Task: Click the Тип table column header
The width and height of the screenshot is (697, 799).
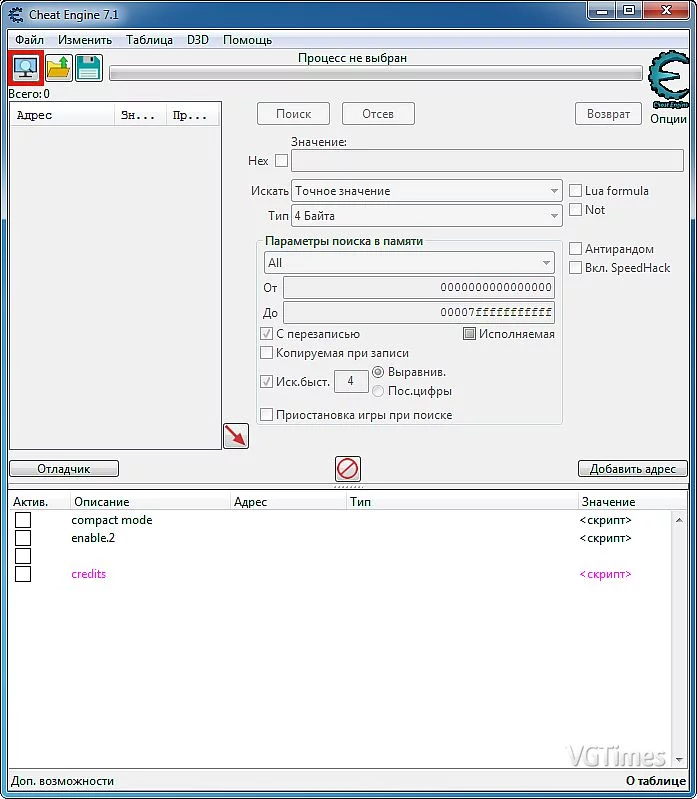Action: pyautogui.click(x=462, y=502)
